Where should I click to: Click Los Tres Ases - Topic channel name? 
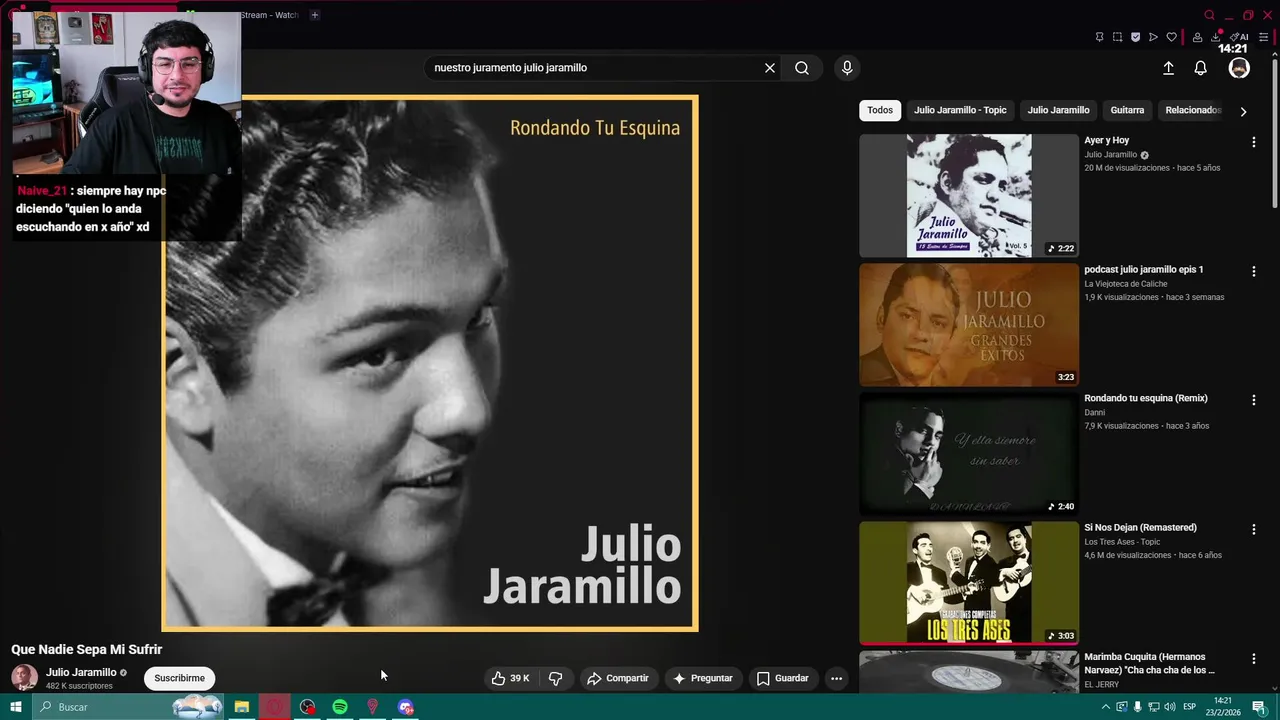point(1122,542)
